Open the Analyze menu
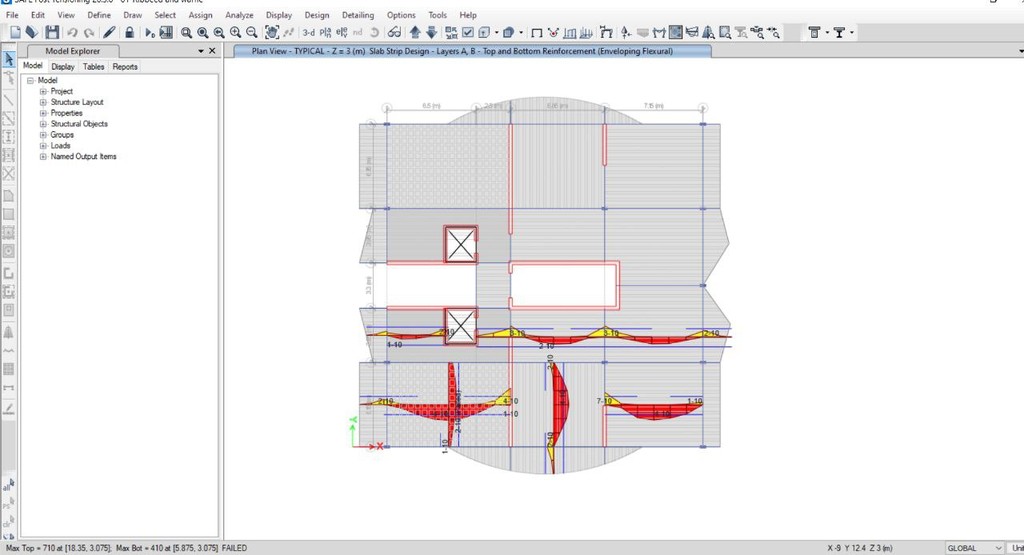1024x555 pixels. click(239, 15)
